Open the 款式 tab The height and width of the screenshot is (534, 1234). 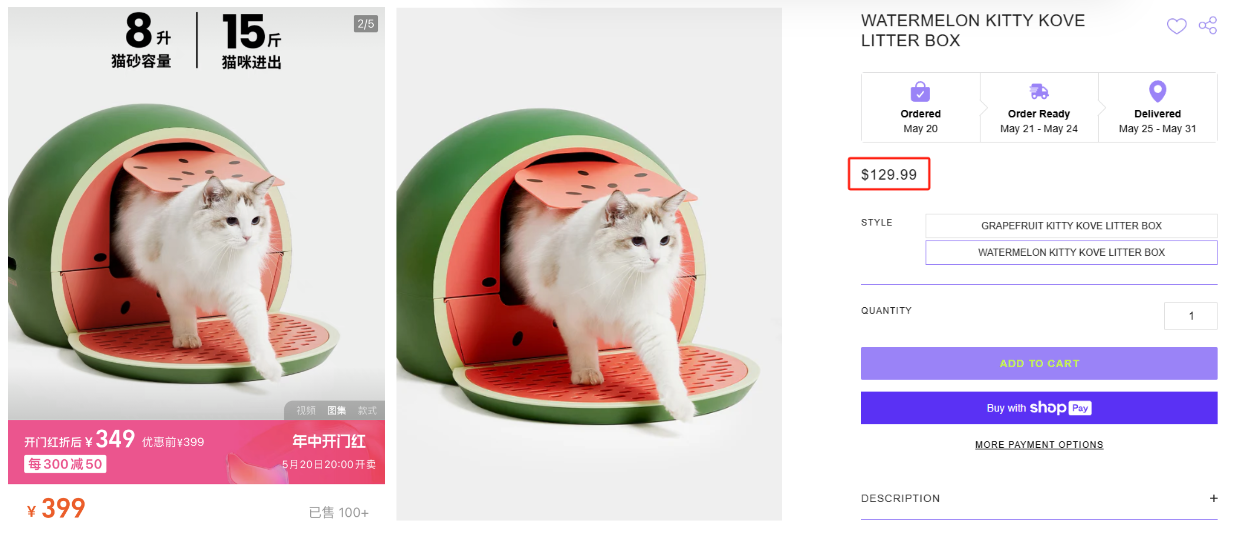(367, 410)
